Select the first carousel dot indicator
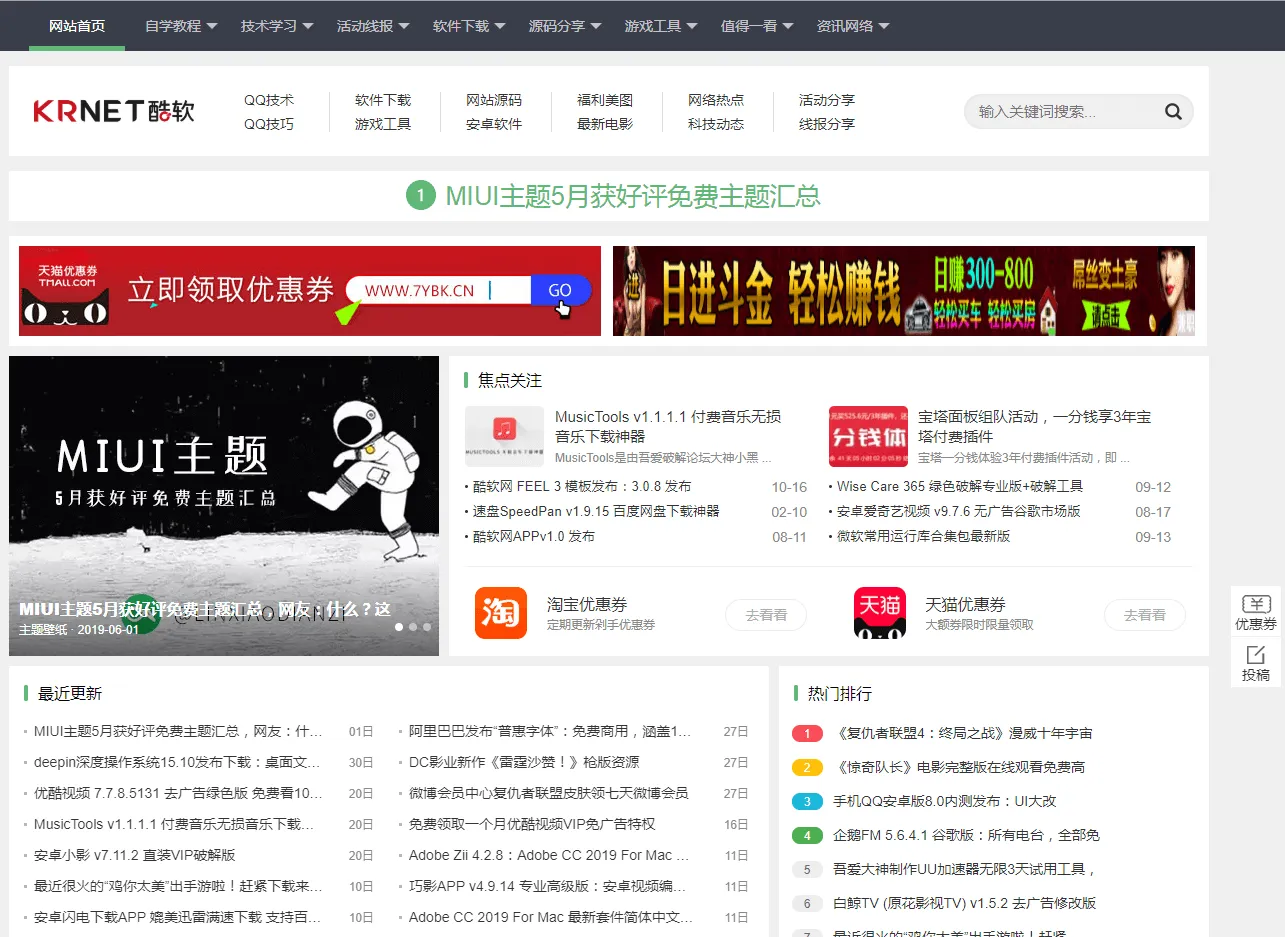 click(x=399, y=627)
